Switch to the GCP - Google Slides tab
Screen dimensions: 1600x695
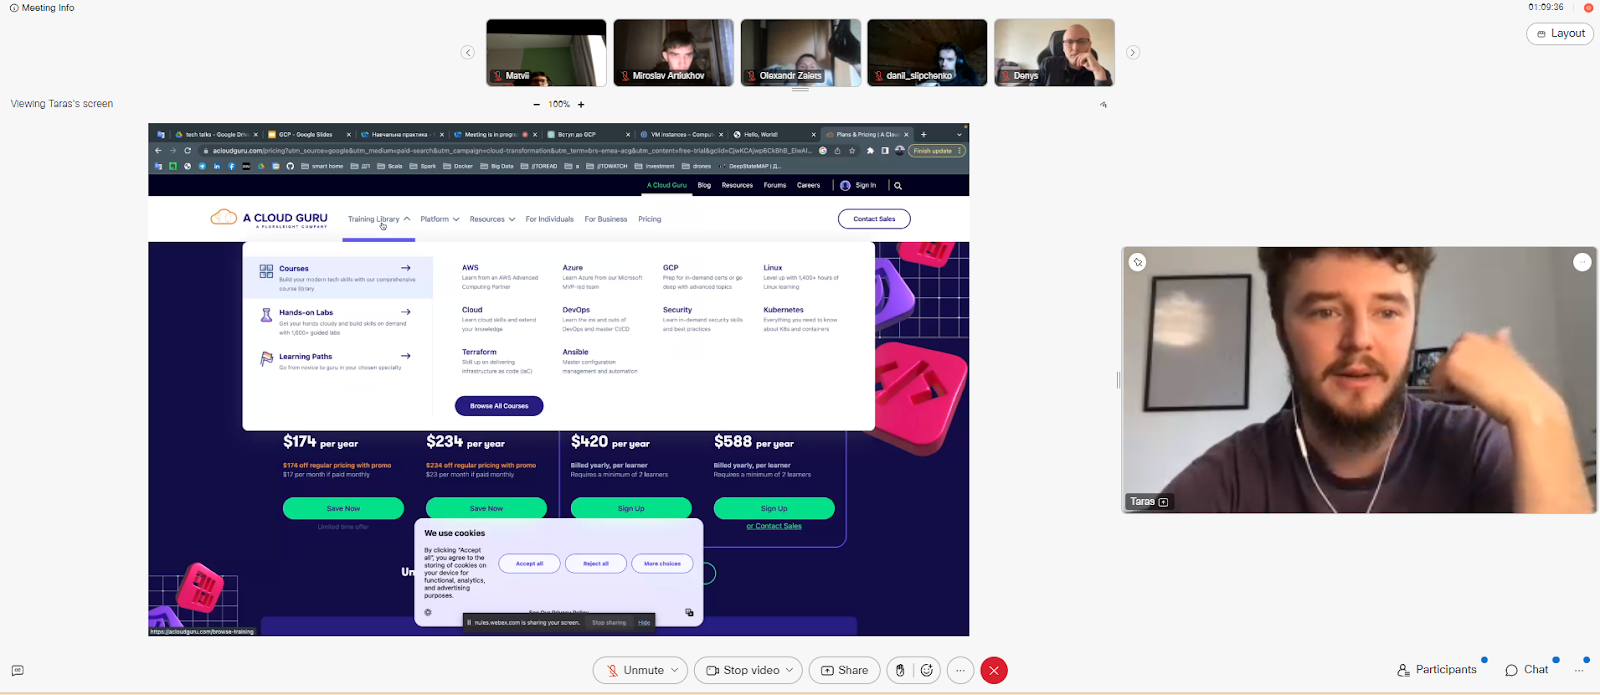pyautogui.click(x=307, y=134)
